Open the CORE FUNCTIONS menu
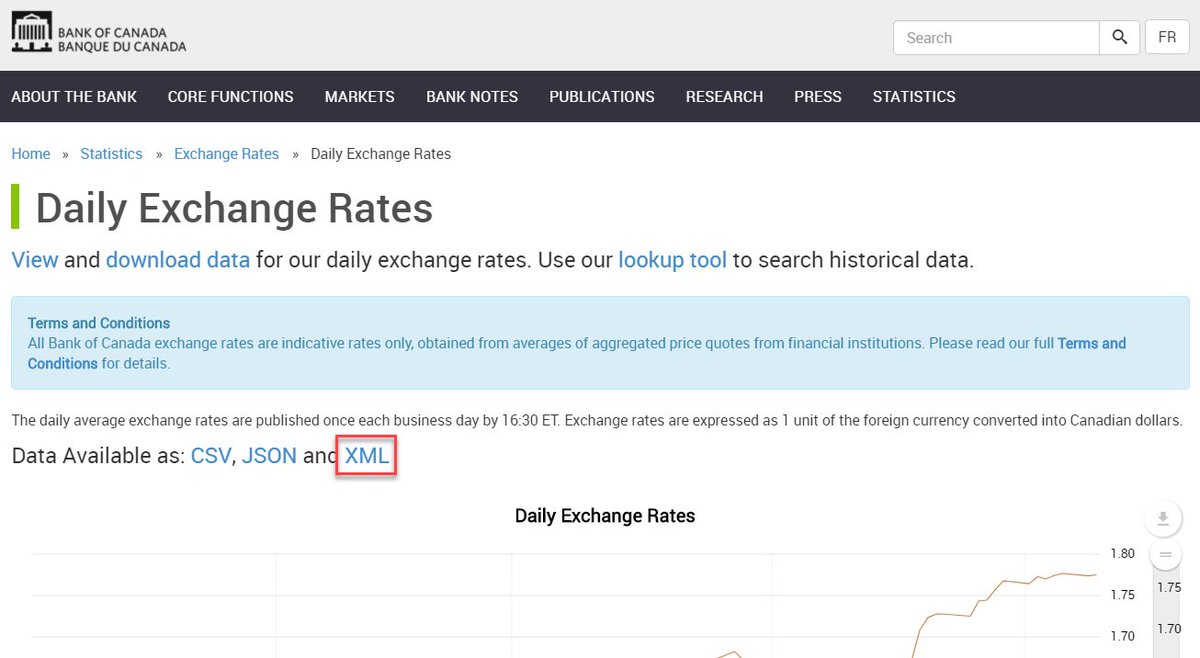 point(230,96)
